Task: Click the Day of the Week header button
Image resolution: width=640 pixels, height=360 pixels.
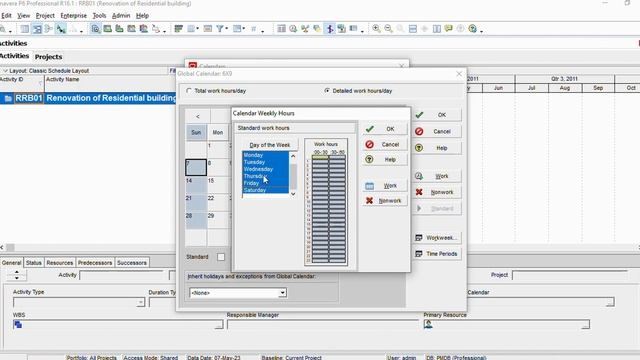Action: pyautogui.click(x=270, y=145)
